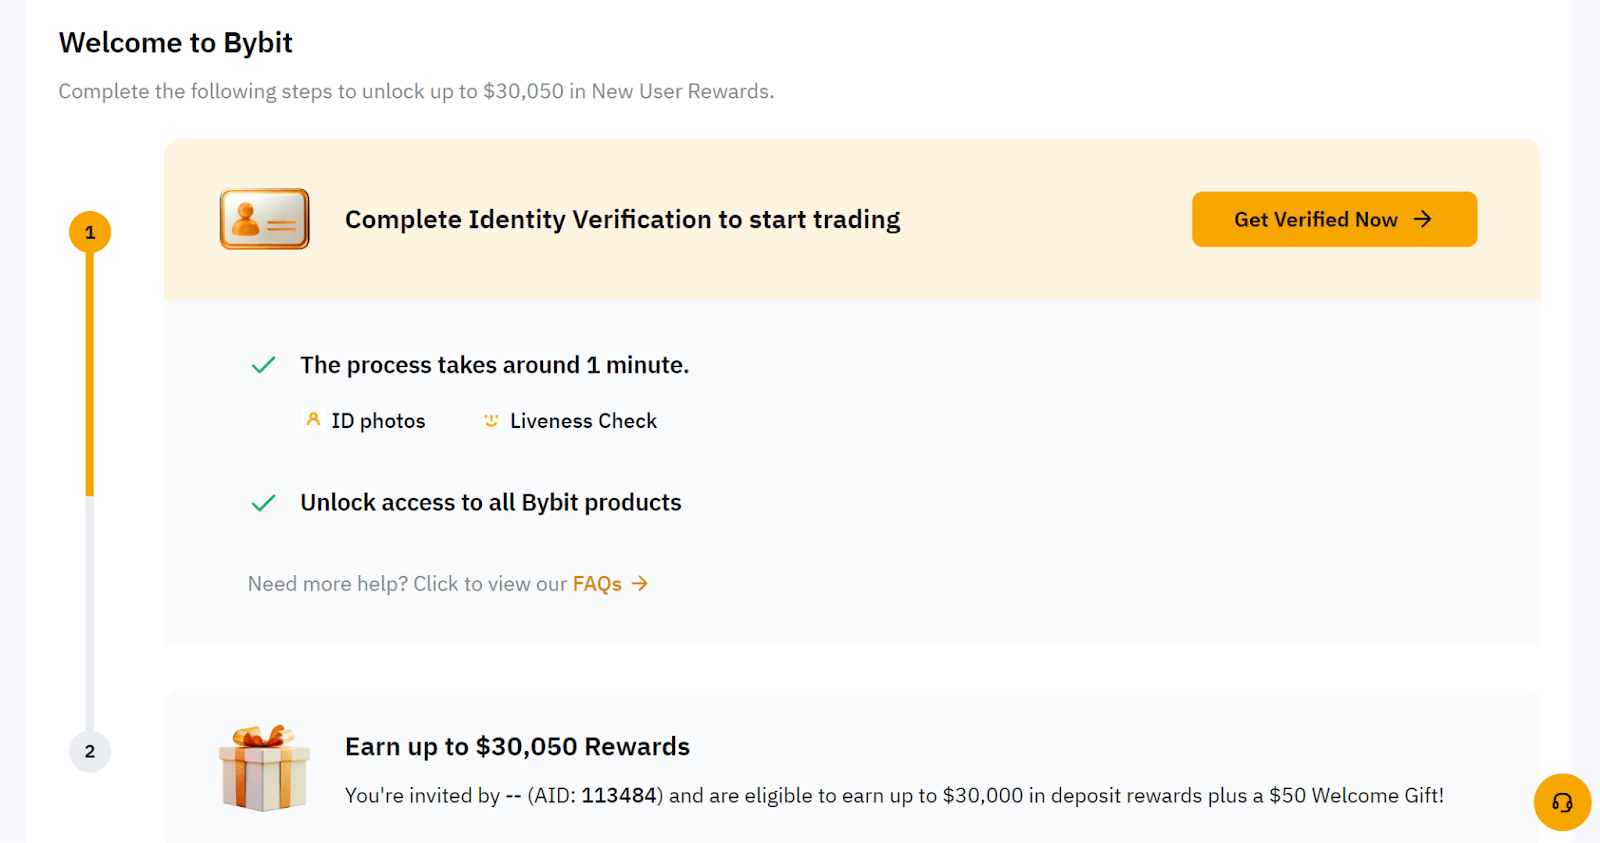1600x843 pixels.
Task: Open the support chat headset icon
Action: point(1561,802)
